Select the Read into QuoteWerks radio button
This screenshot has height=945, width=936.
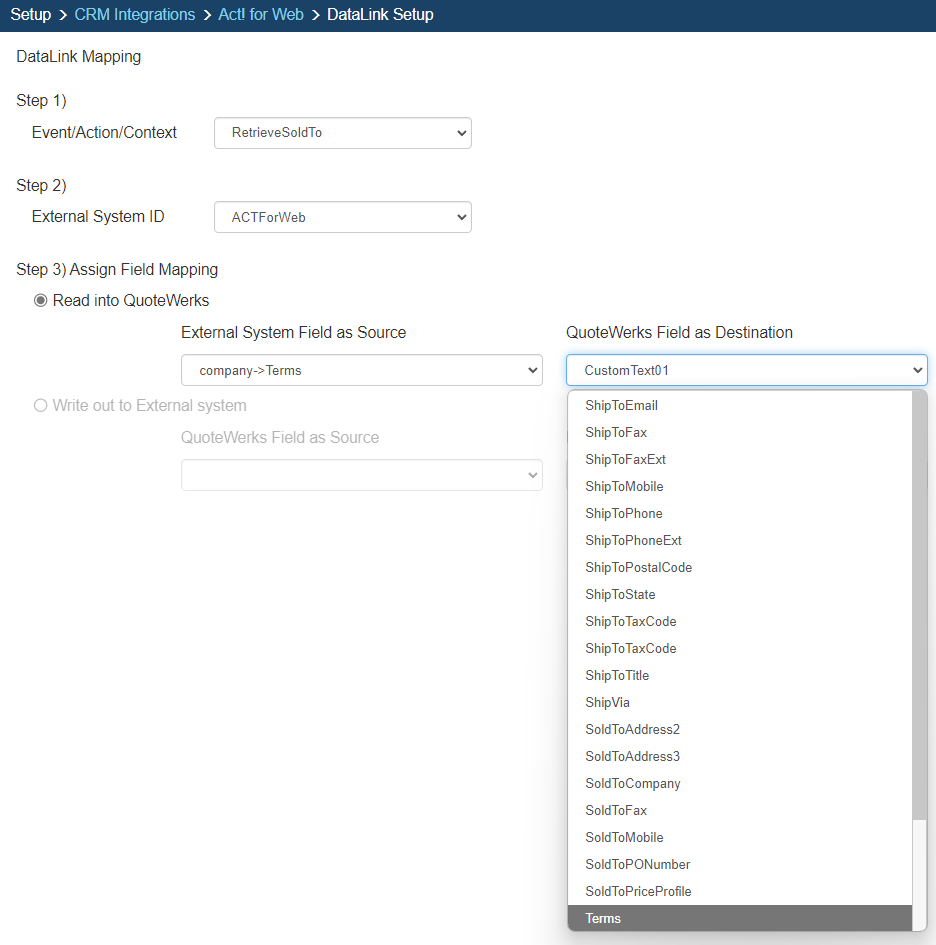[41, 301]
